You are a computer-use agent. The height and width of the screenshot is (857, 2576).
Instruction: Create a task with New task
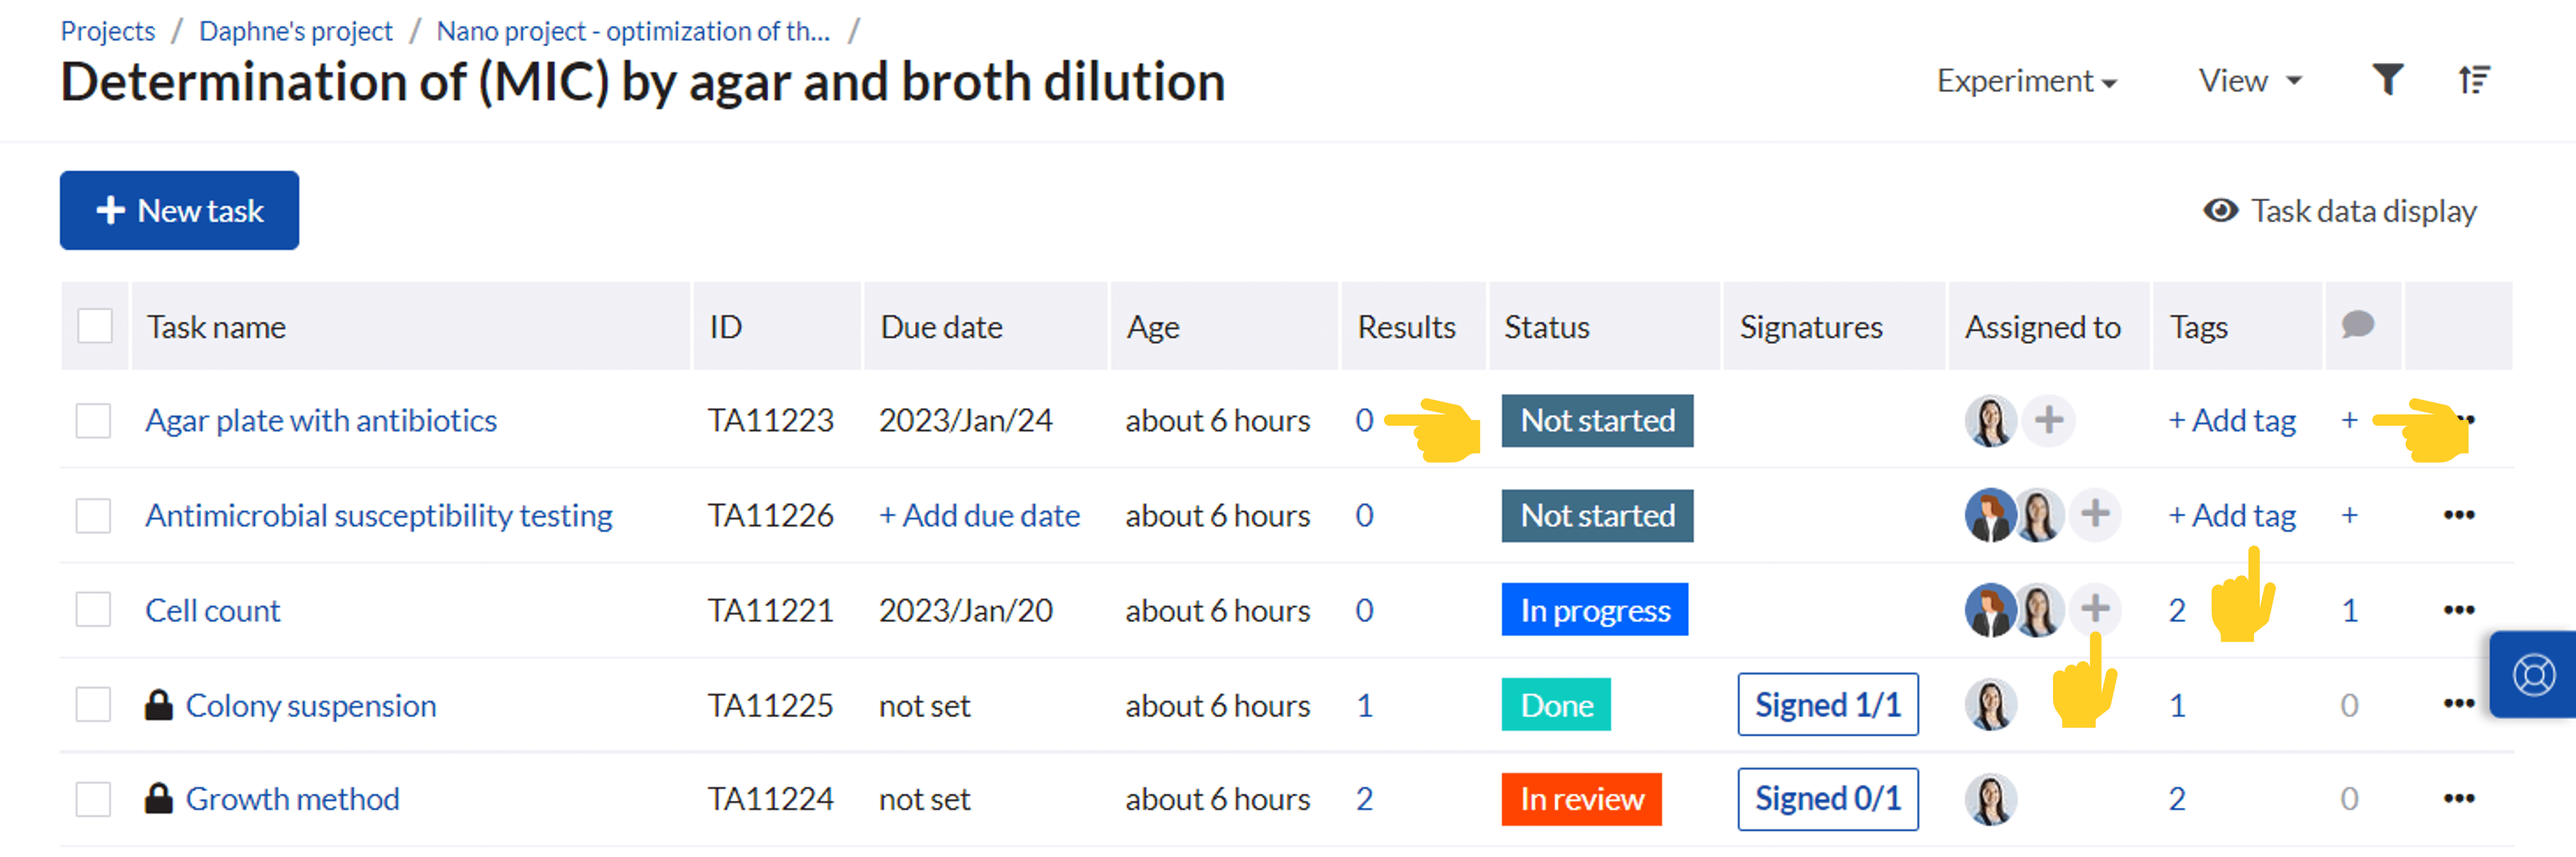point(180,211)
